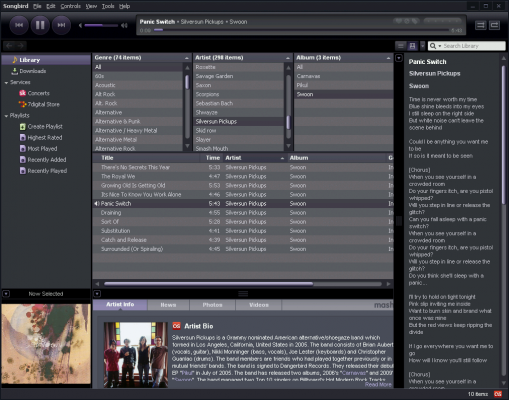This screenshot has height=400, width=509.
Task: Sort tracks by Title column
Action: tap(146, 158)
